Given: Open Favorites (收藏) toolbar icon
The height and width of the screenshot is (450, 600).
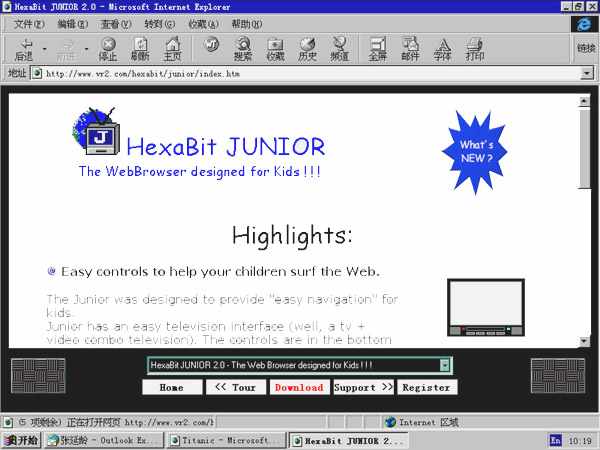Looking at the screenshot, I should point(275,47).
